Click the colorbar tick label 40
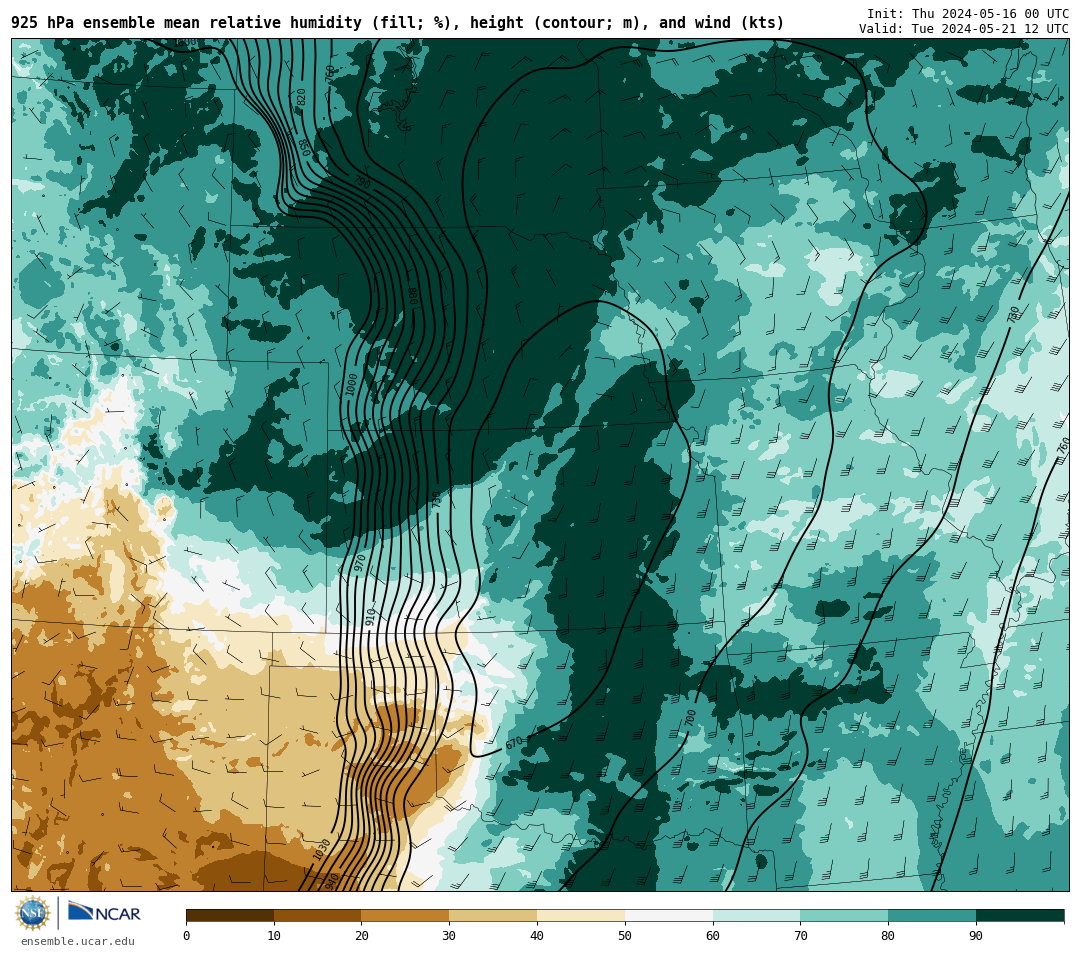1080x954 pixels. coord(537,935)
